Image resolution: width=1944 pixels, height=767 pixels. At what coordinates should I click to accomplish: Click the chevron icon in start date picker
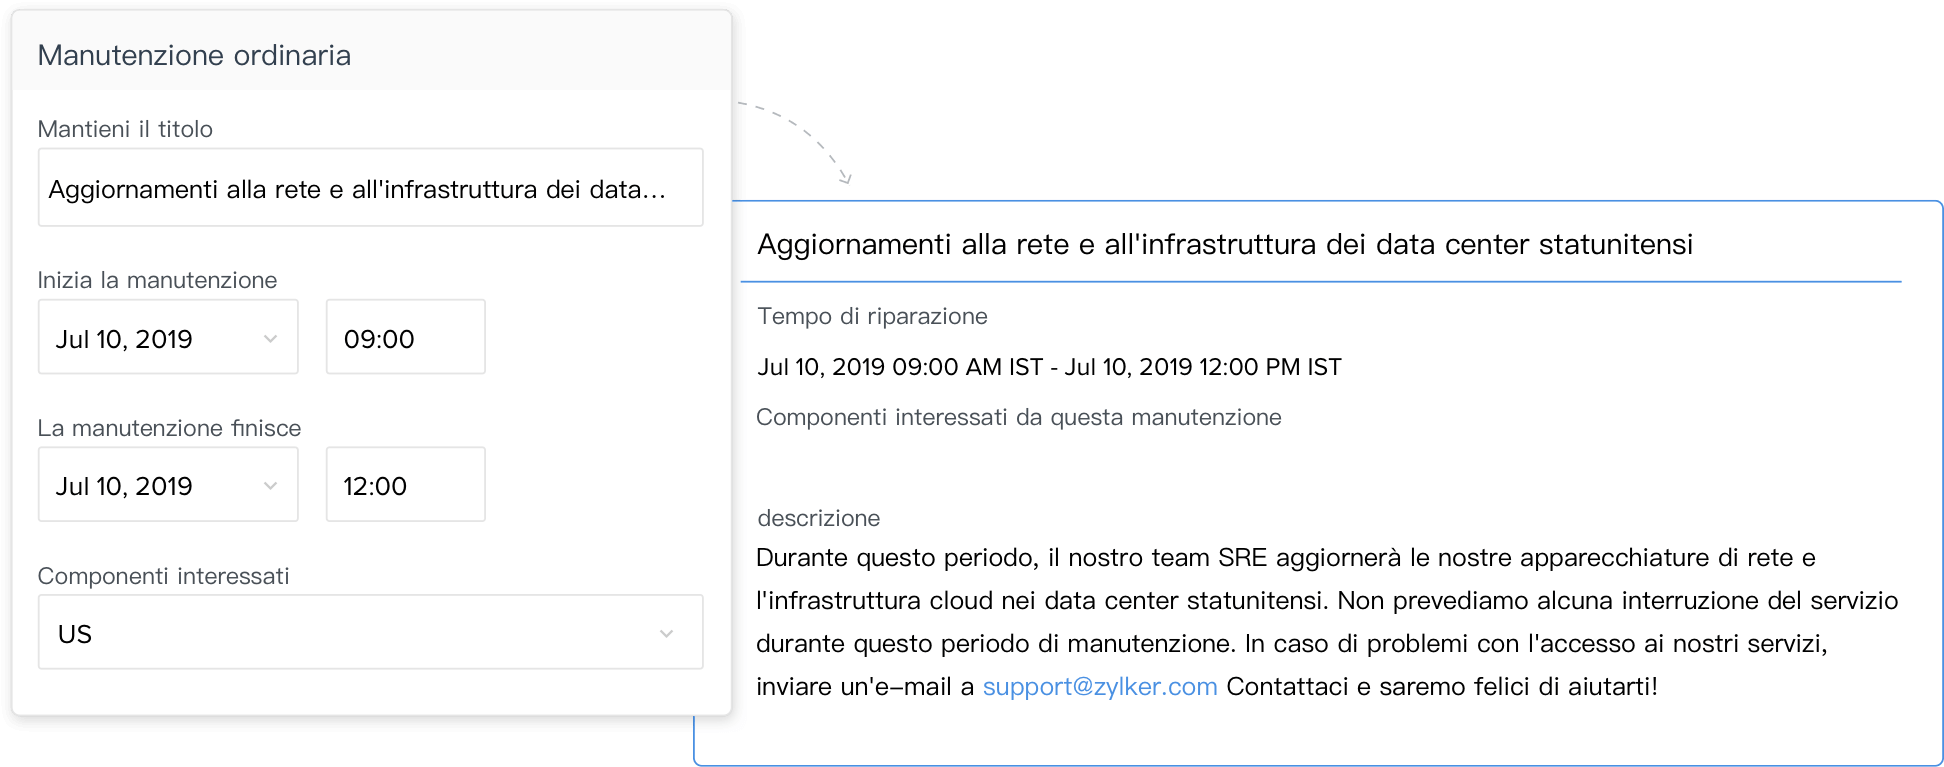[270, 339]
